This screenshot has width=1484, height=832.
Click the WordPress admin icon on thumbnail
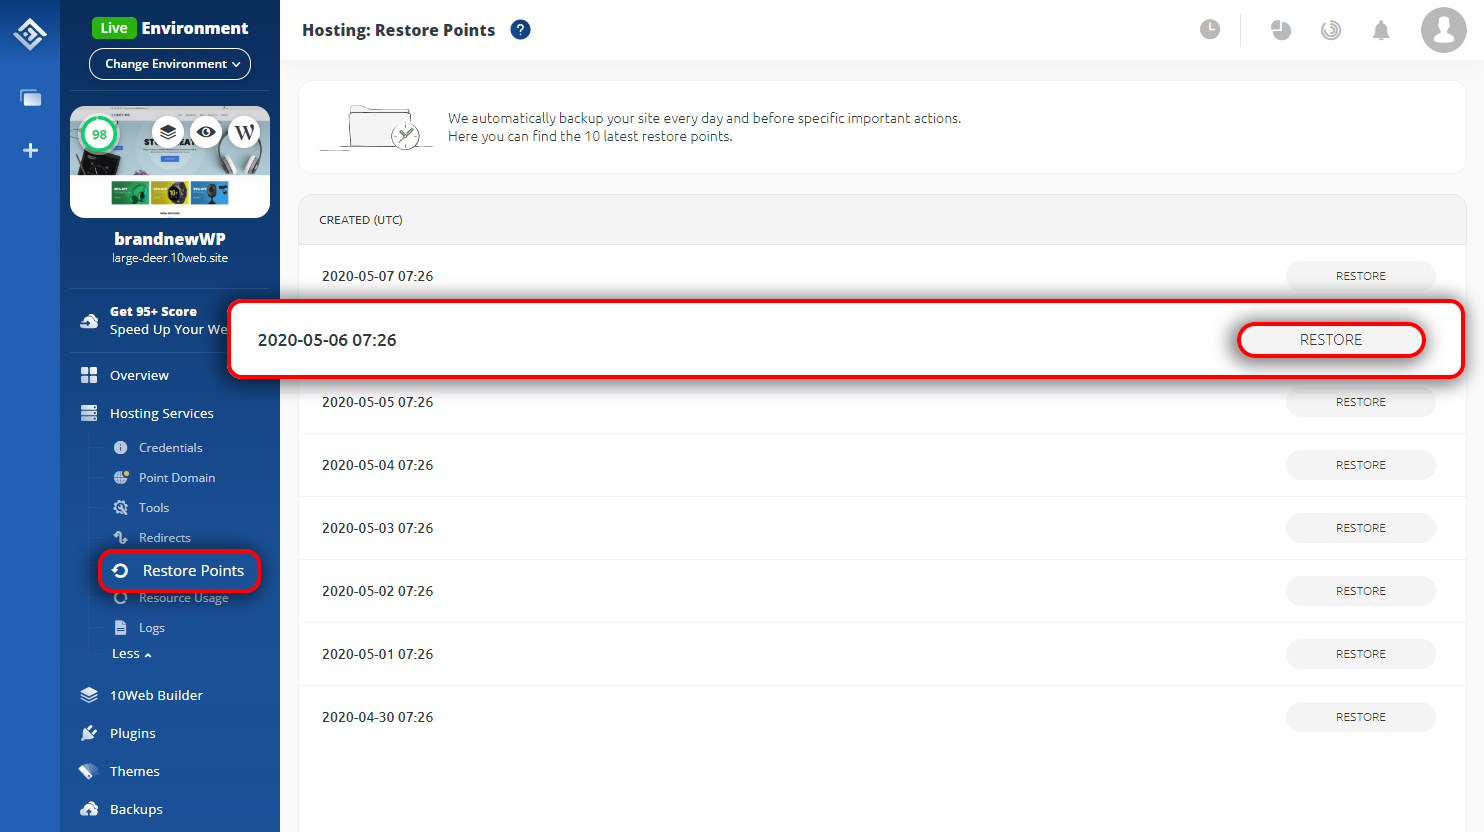pyautogui.click(x=244, y=132)
